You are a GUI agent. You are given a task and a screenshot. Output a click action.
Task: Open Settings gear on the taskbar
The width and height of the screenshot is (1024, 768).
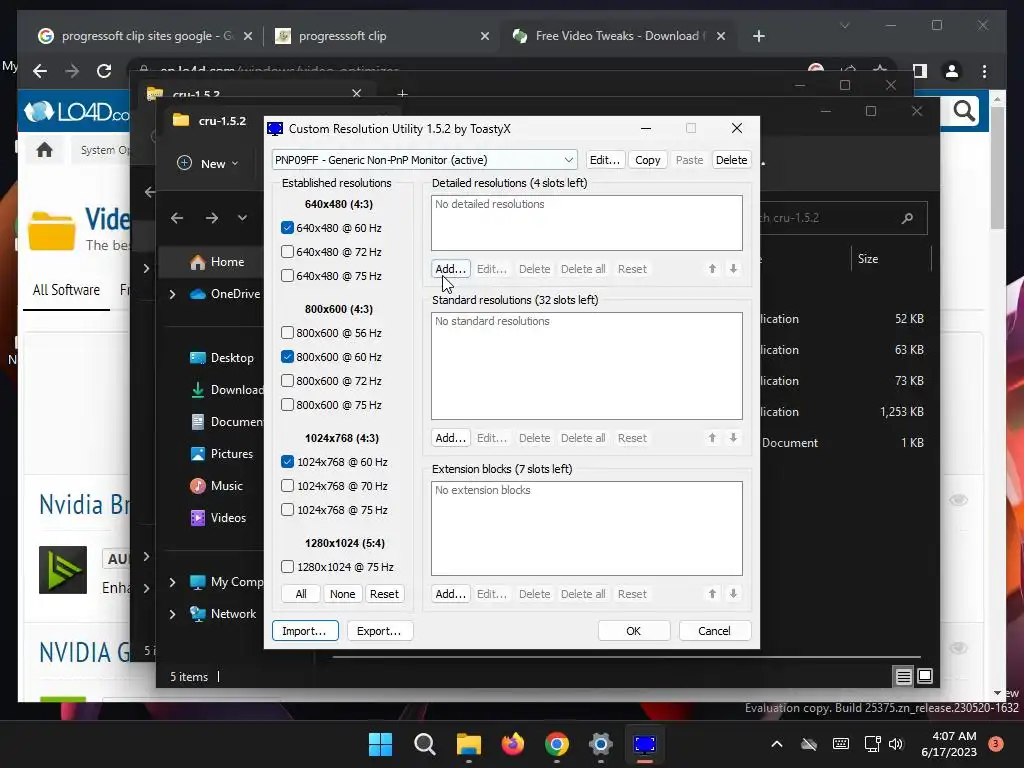600,744
